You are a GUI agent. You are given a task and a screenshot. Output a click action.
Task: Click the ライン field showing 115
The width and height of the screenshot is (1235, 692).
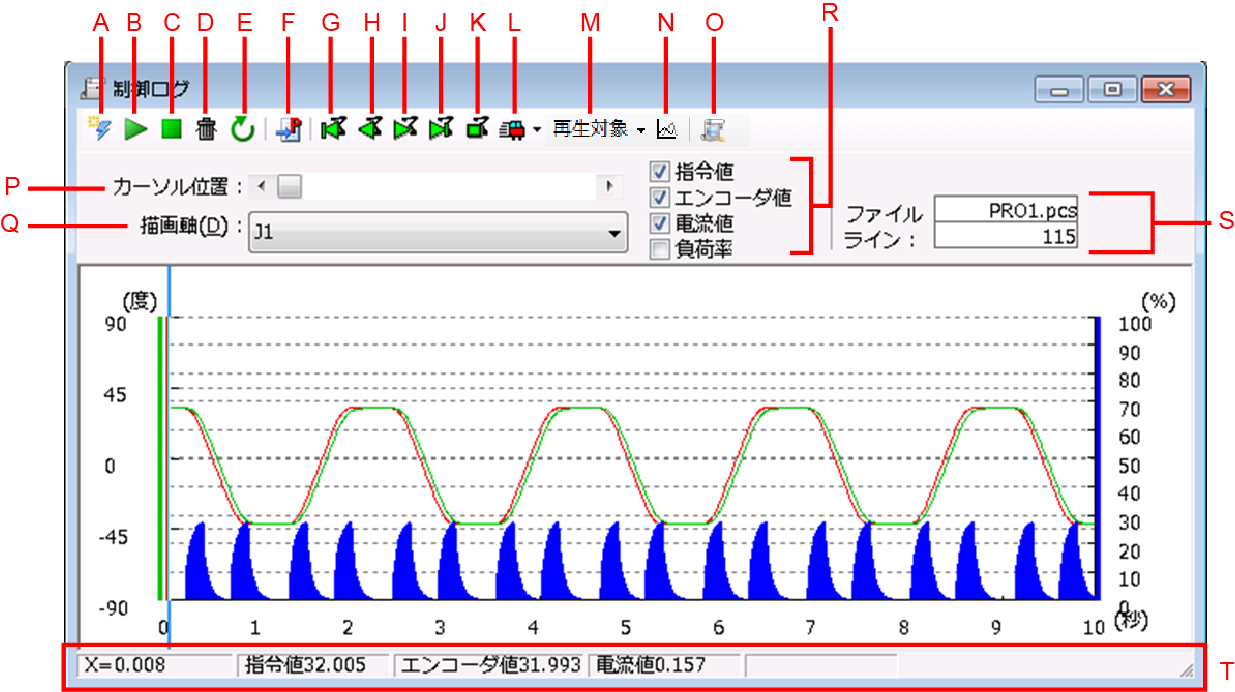(x=1005, y=237)
